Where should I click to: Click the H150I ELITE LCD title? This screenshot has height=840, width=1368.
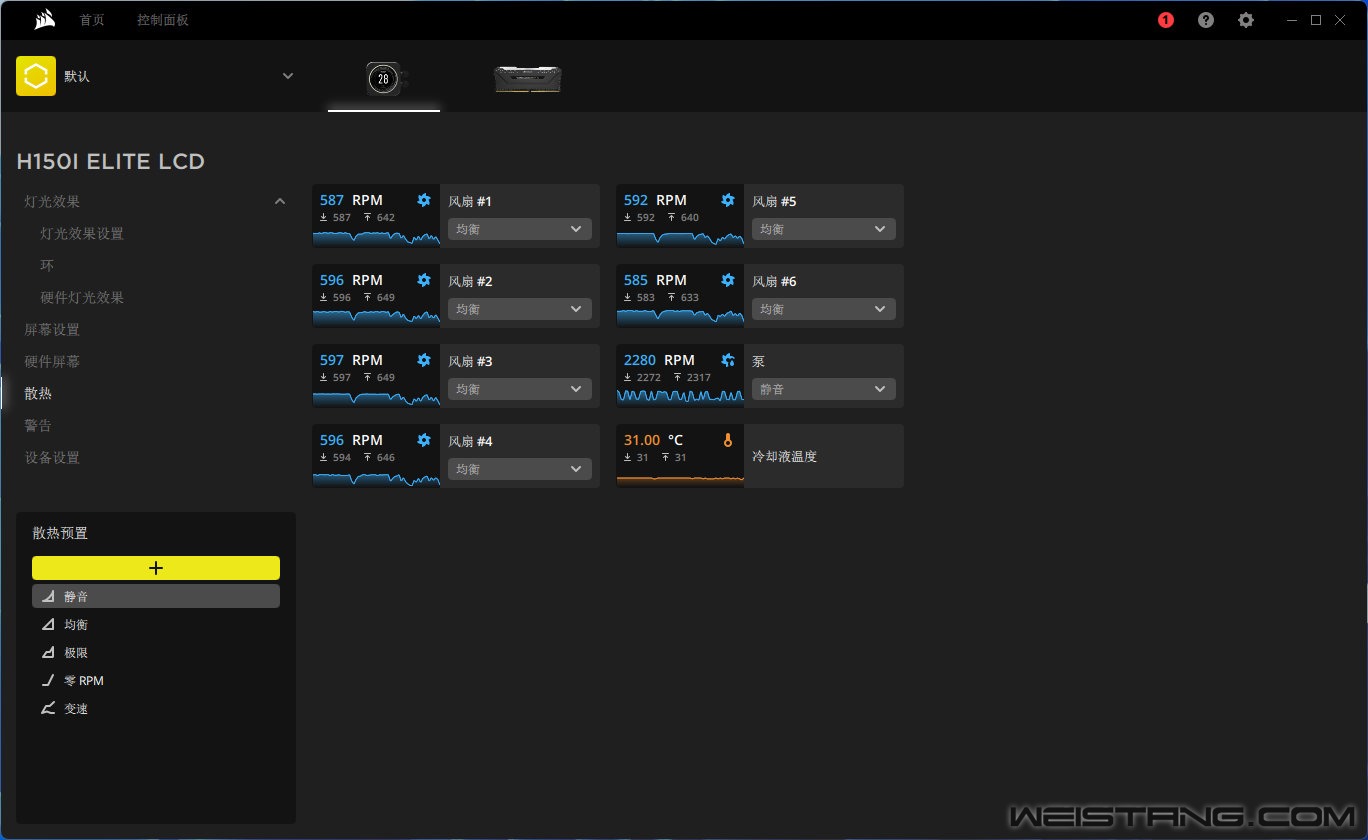pos(110,161)
